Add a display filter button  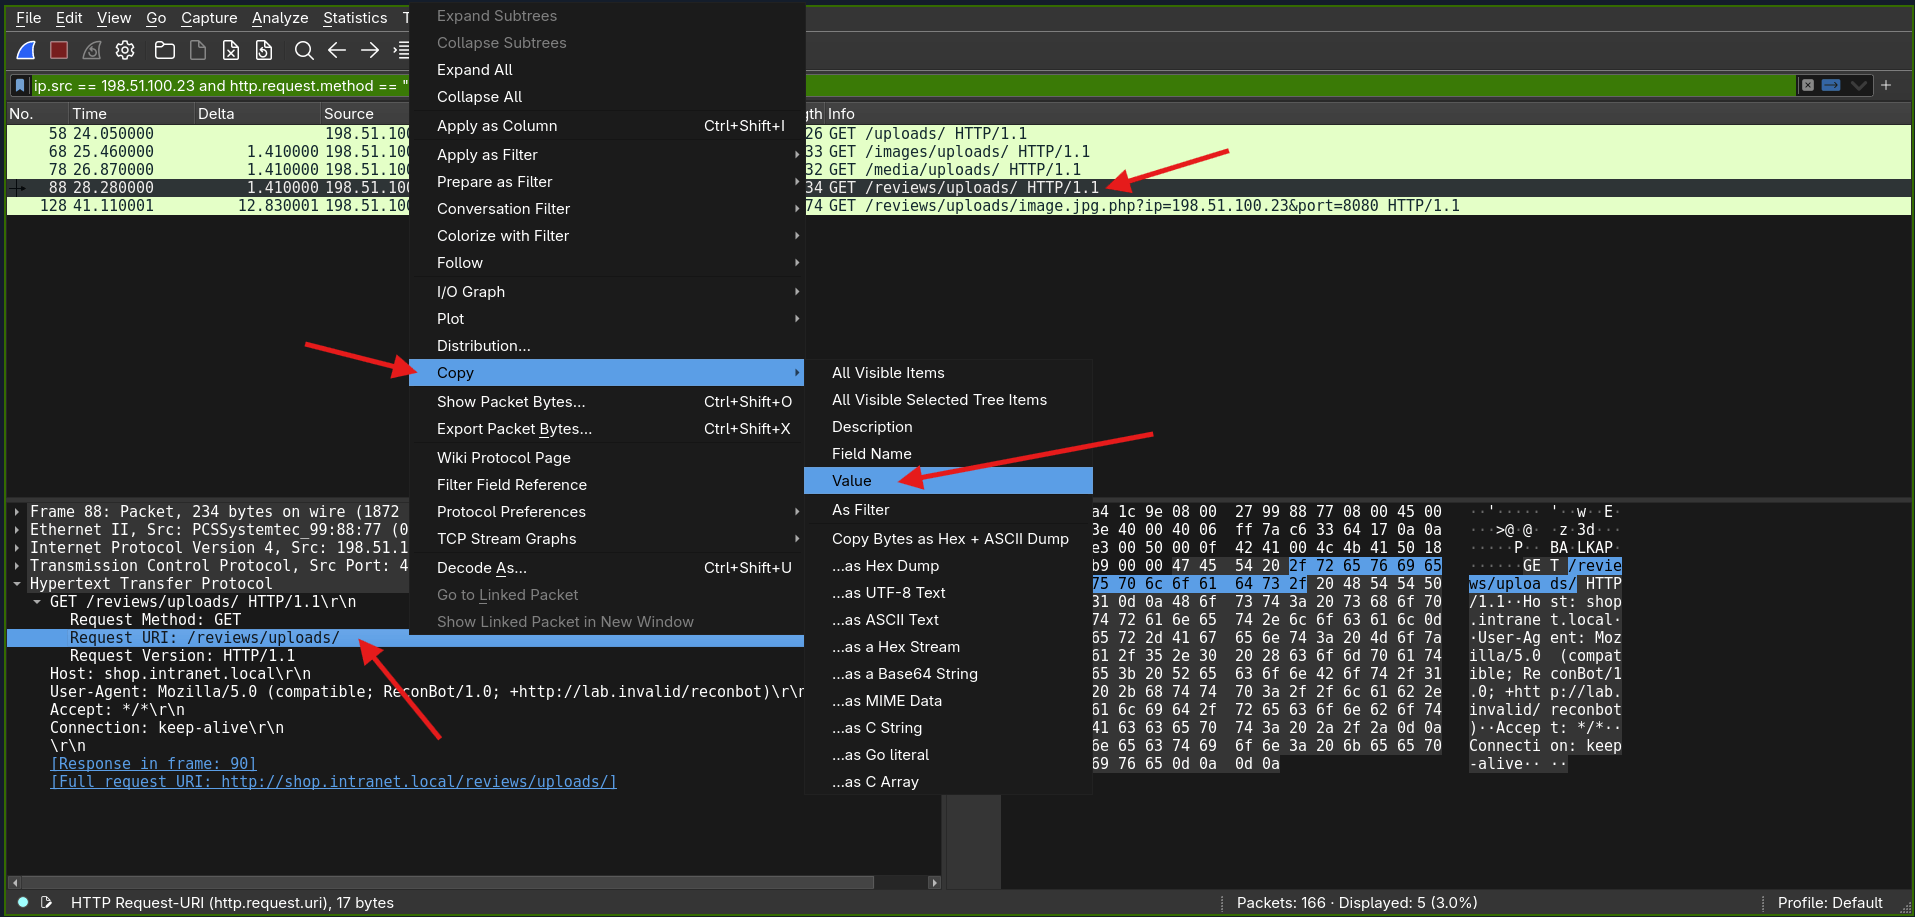point(1886,86)
